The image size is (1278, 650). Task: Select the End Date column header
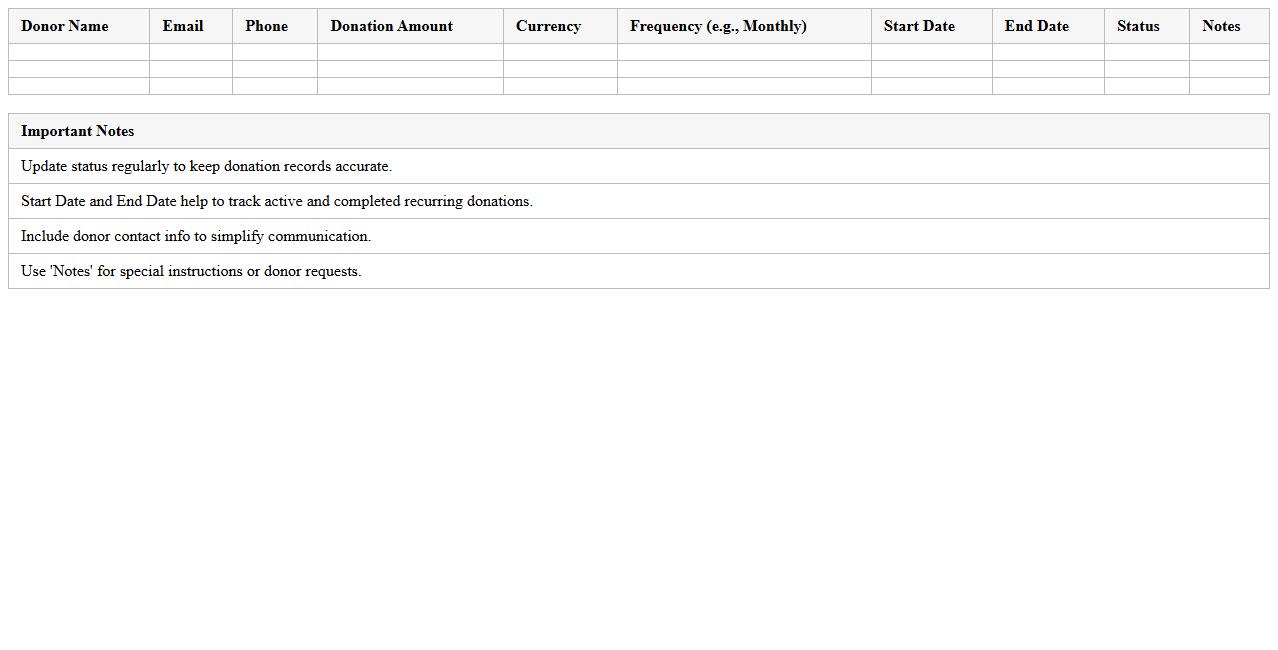pyautogui.click(x=1036, y=26)
